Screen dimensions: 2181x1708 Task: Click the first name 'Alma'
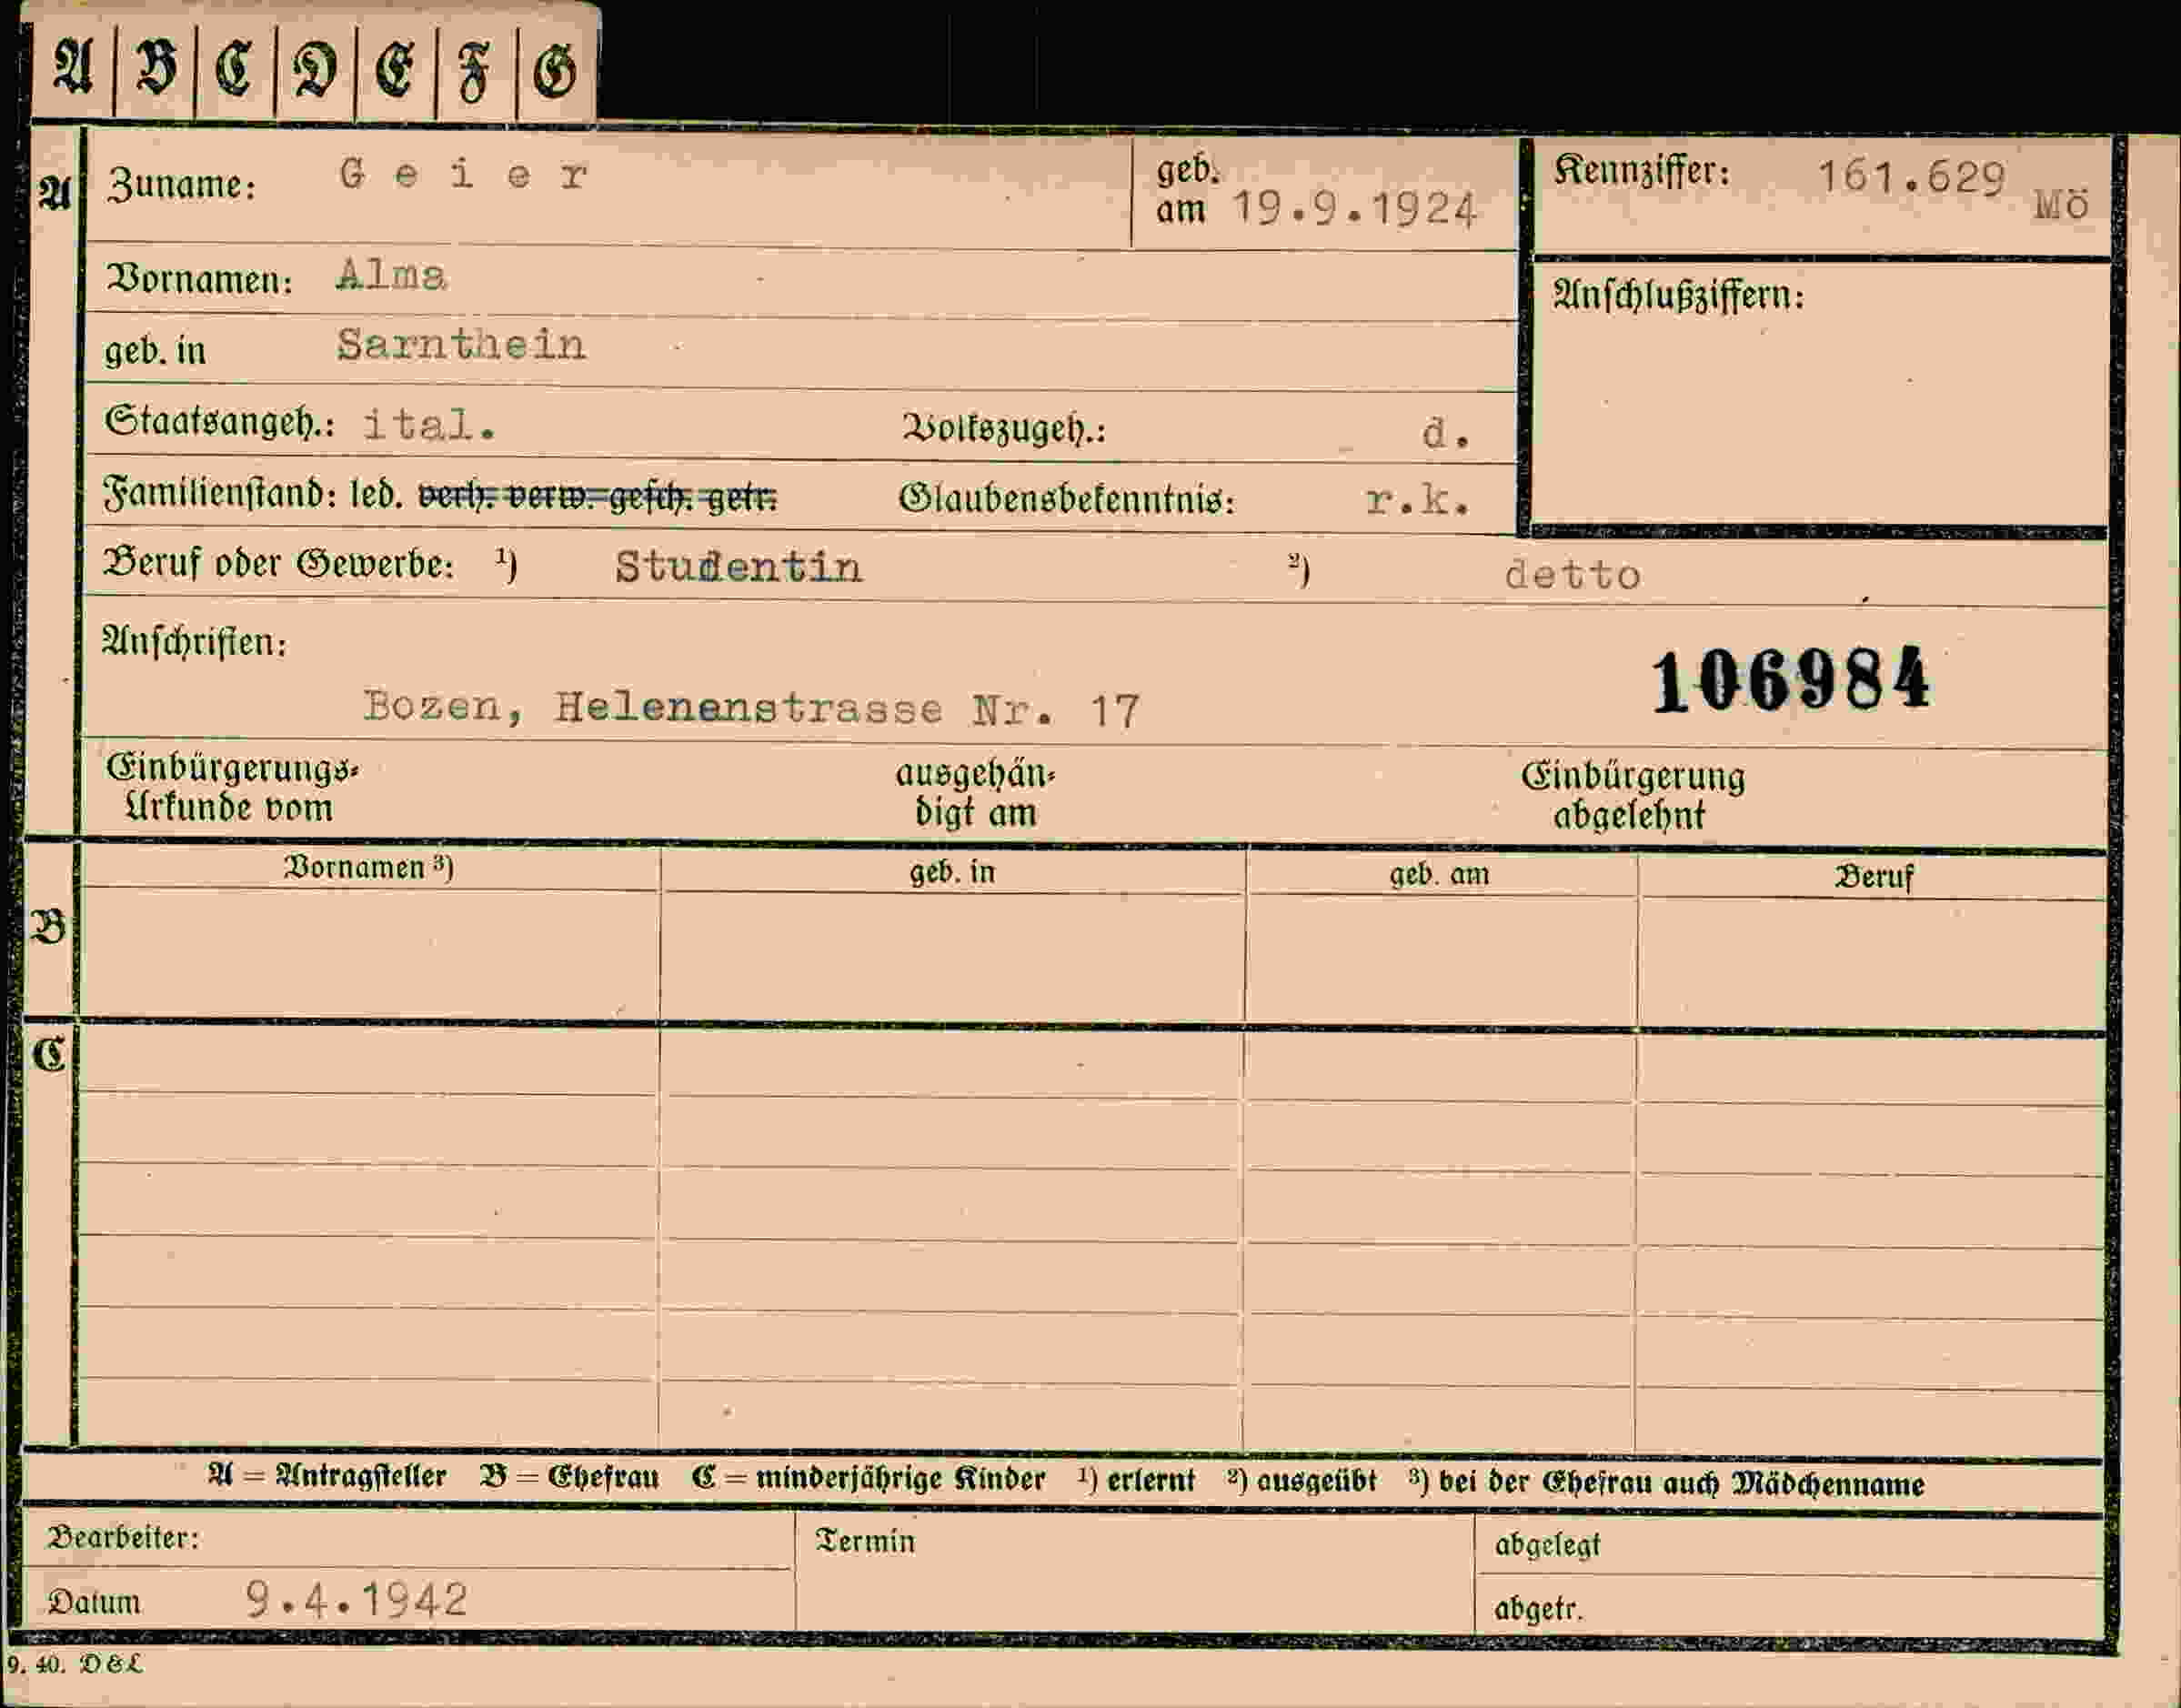tap(391, 274)
